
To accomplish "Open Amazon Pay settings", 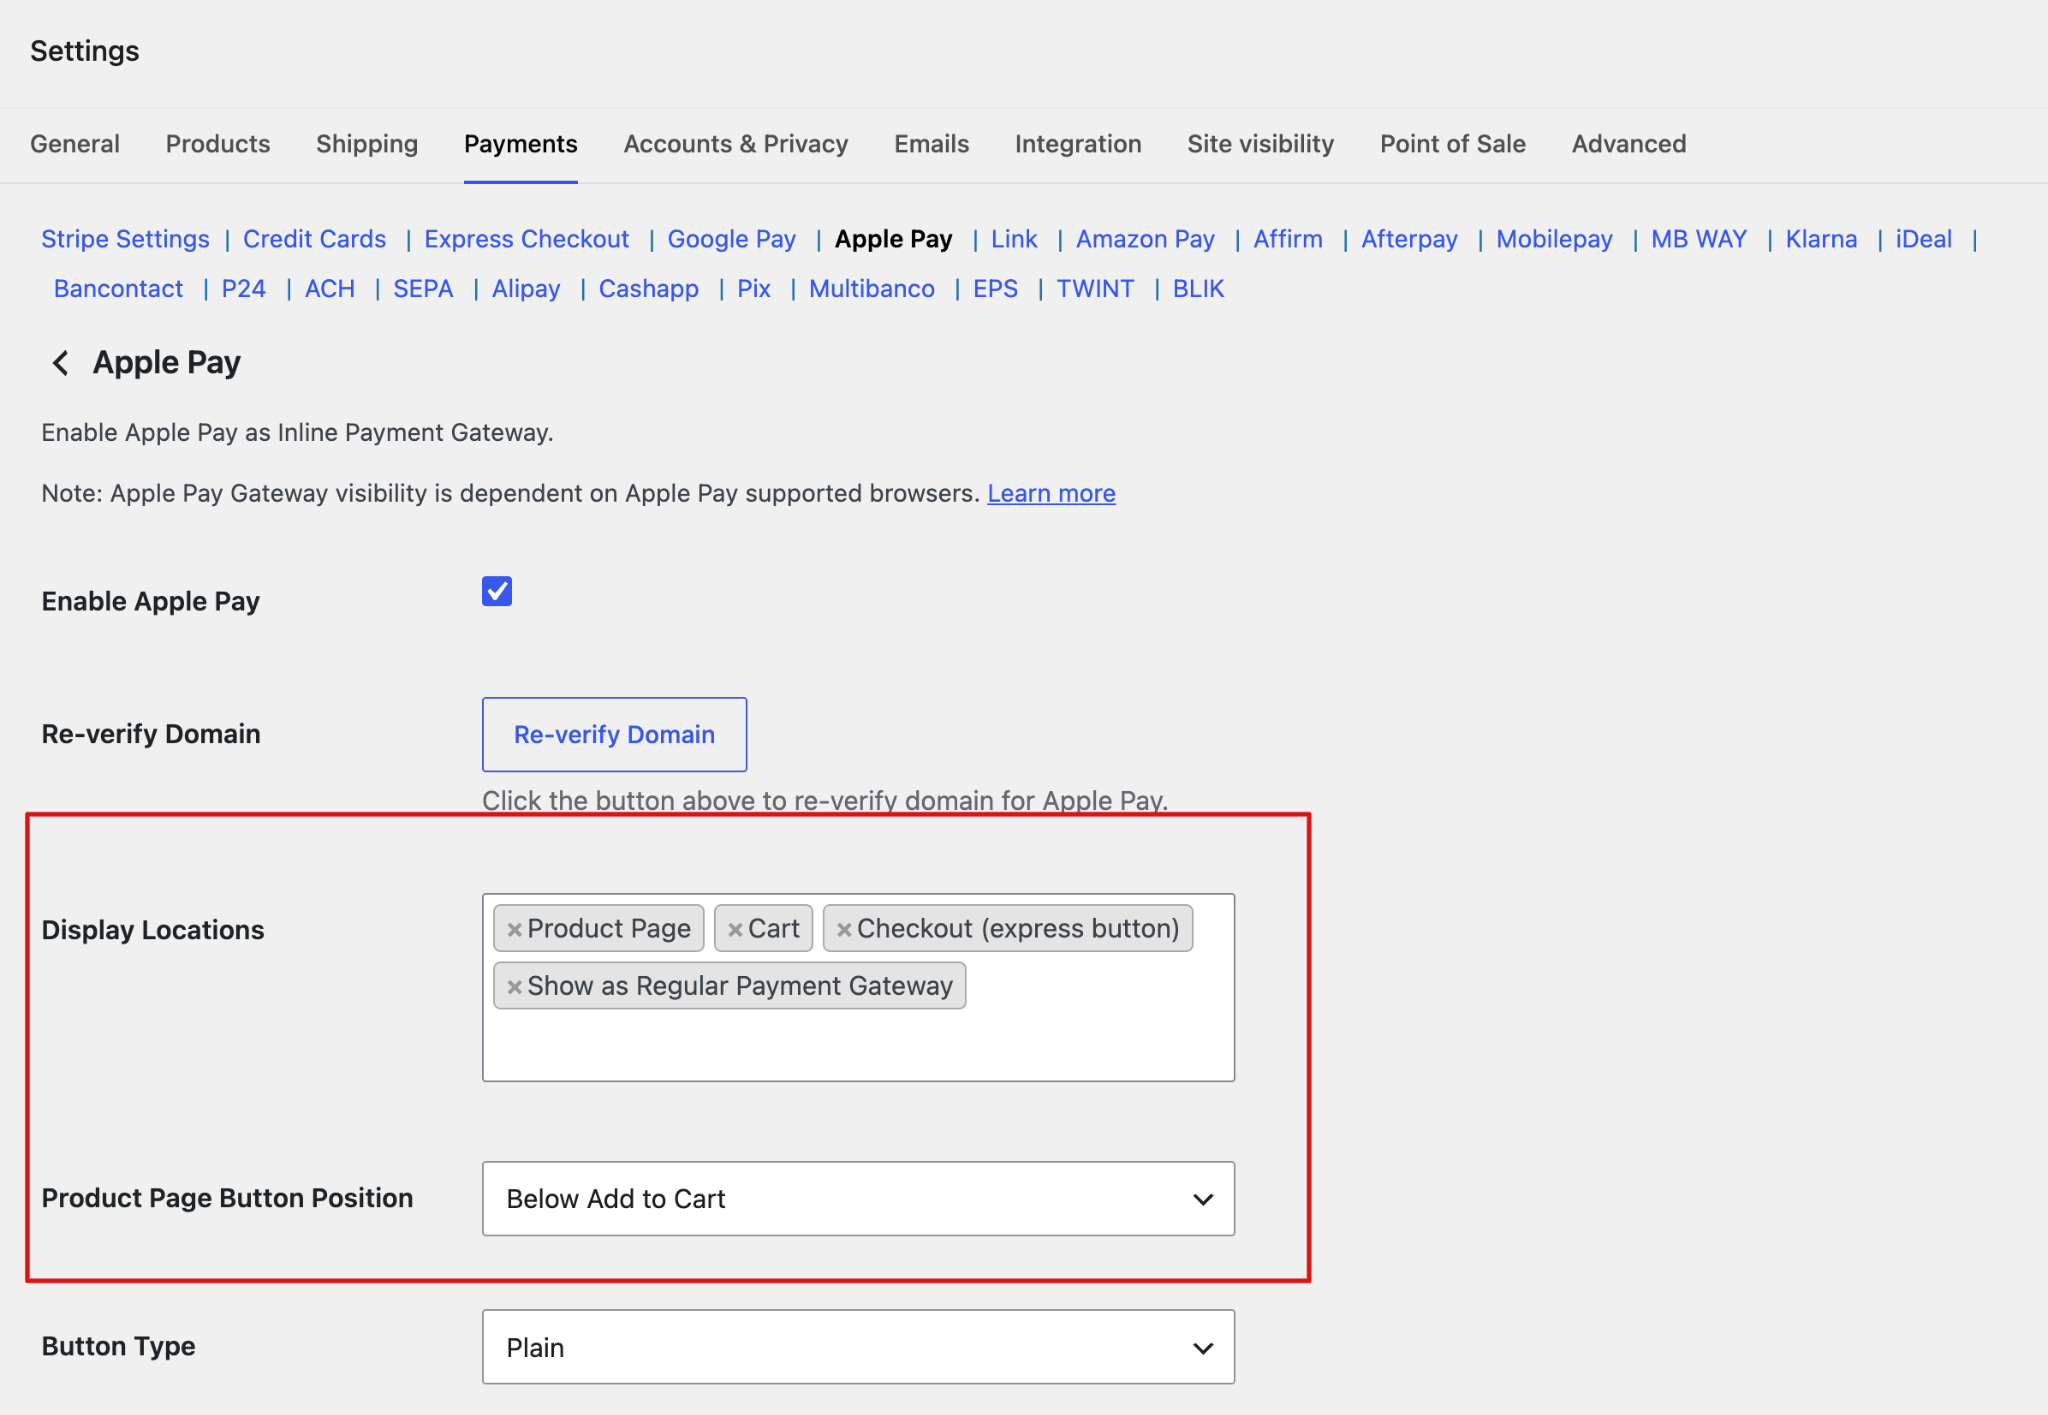I will point(1145,239).
